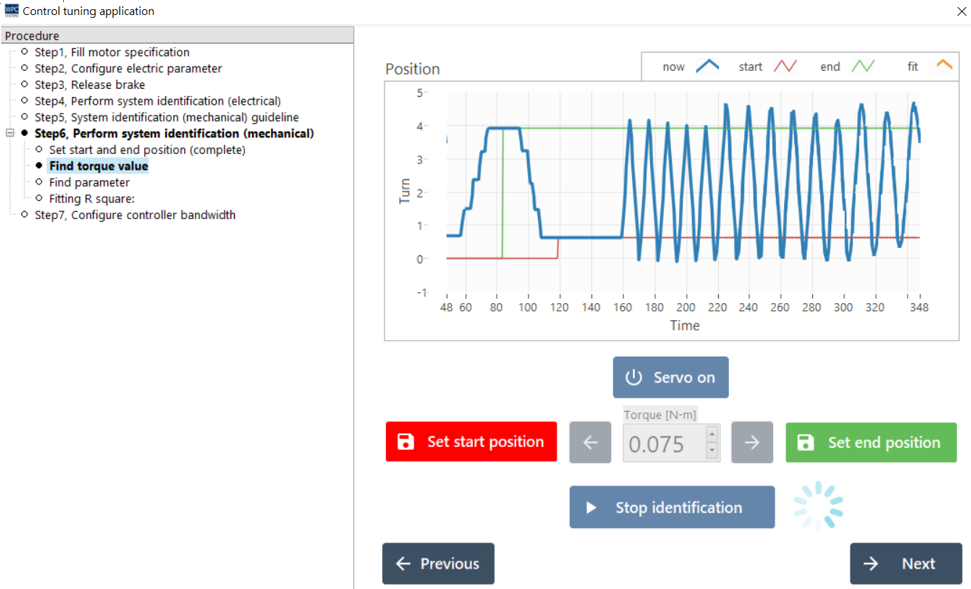
Task: Collapse the Step6 tree node
Action: tap(9, 133)
